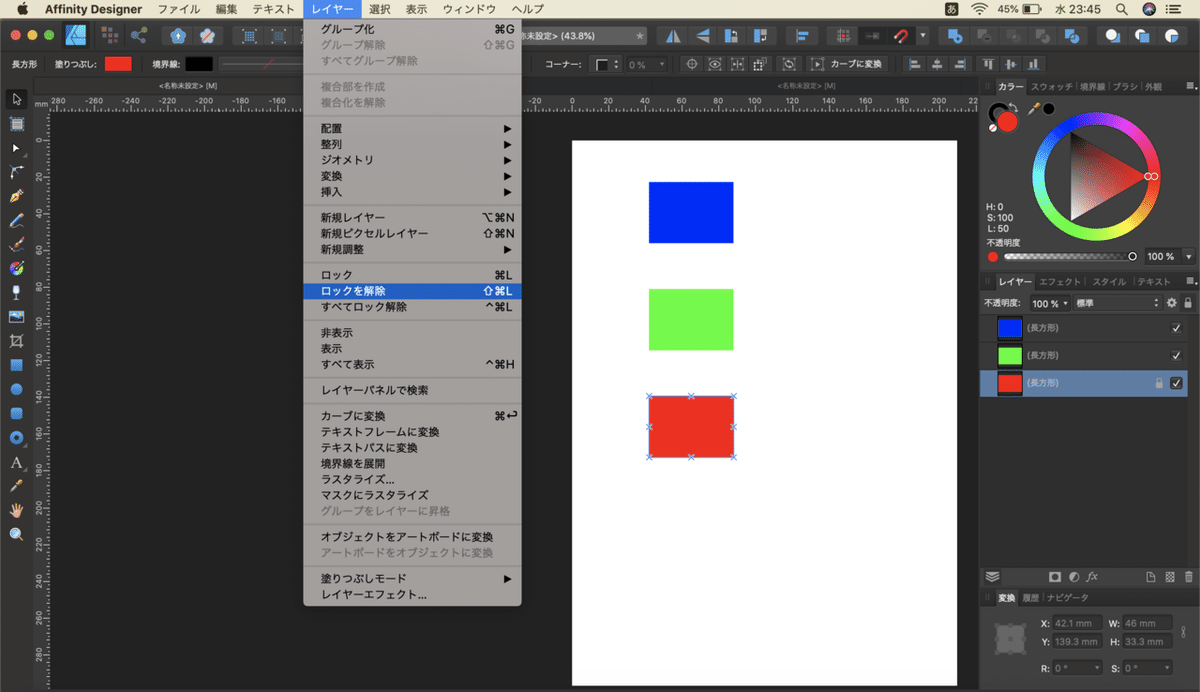
Task: Switch to スウォッチ tab
Action: tap(1052, 87)
